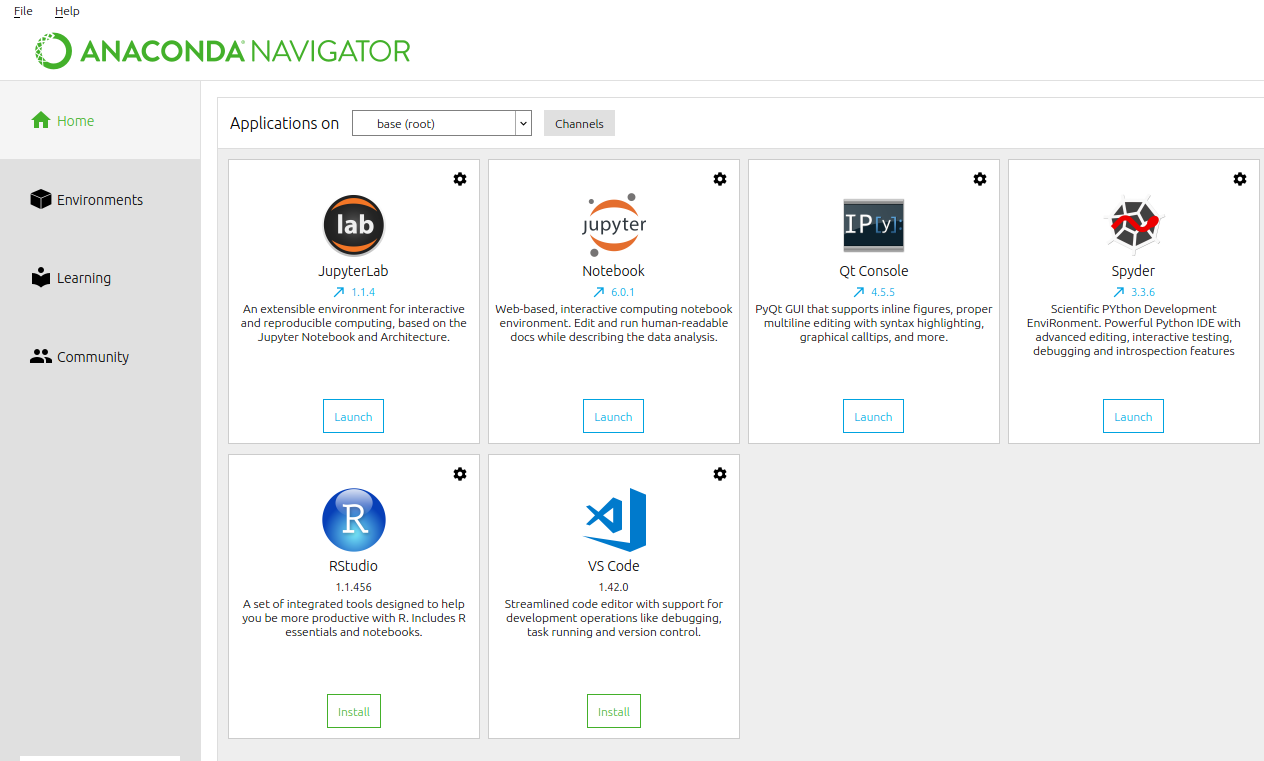Click the Learning book icon

click(x=41, y=277)
